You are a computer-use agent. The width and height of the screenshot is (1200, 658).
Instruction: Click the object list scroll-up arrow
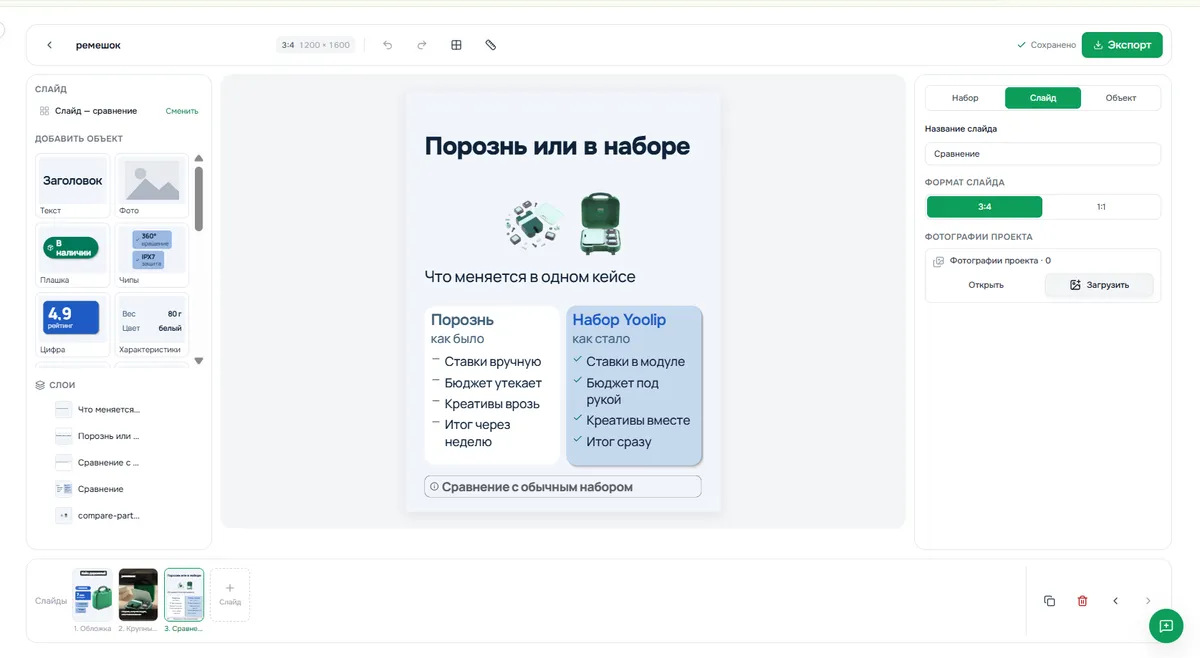pos(199,158)
